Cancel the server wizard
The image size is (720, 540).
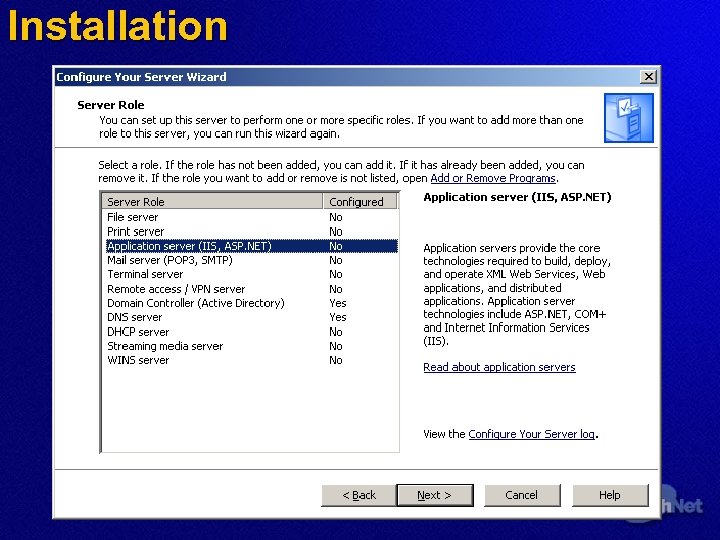(x=522, y=495)
